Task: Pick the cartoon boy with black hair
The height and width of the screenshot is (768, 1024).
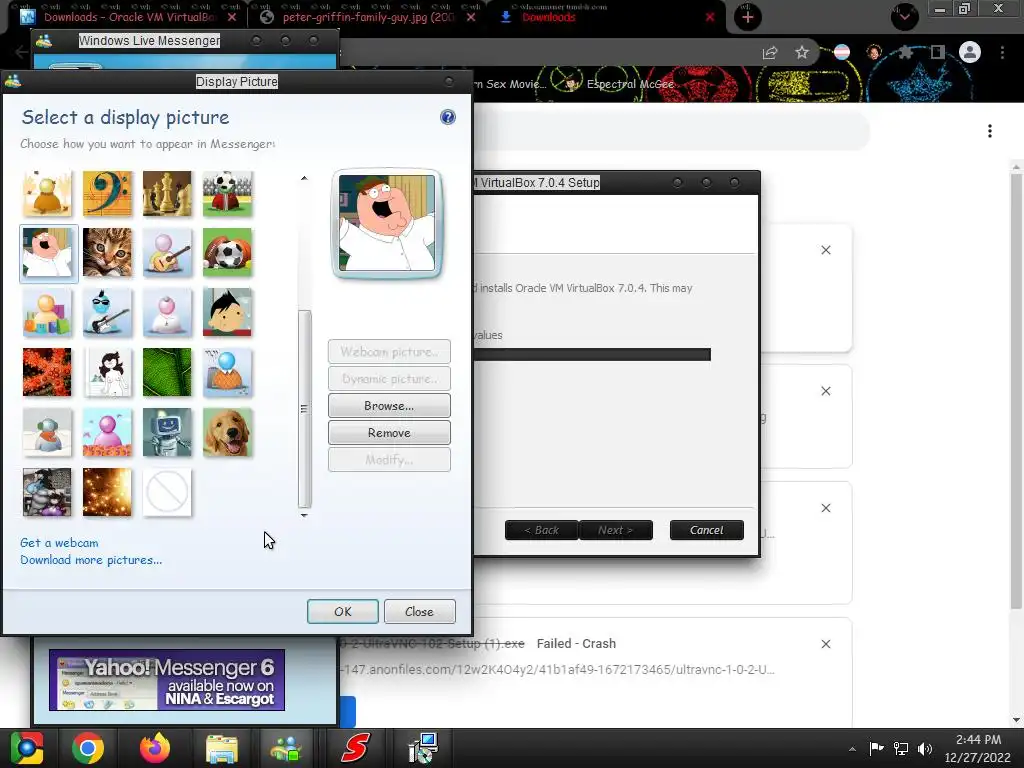Action: pyautogui.click(x=227, y=313)
